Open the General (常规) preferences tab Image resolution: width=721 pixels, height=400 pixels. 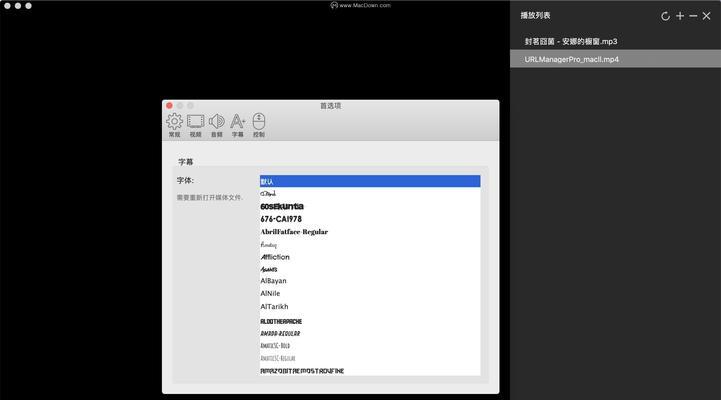click(174, 125)
